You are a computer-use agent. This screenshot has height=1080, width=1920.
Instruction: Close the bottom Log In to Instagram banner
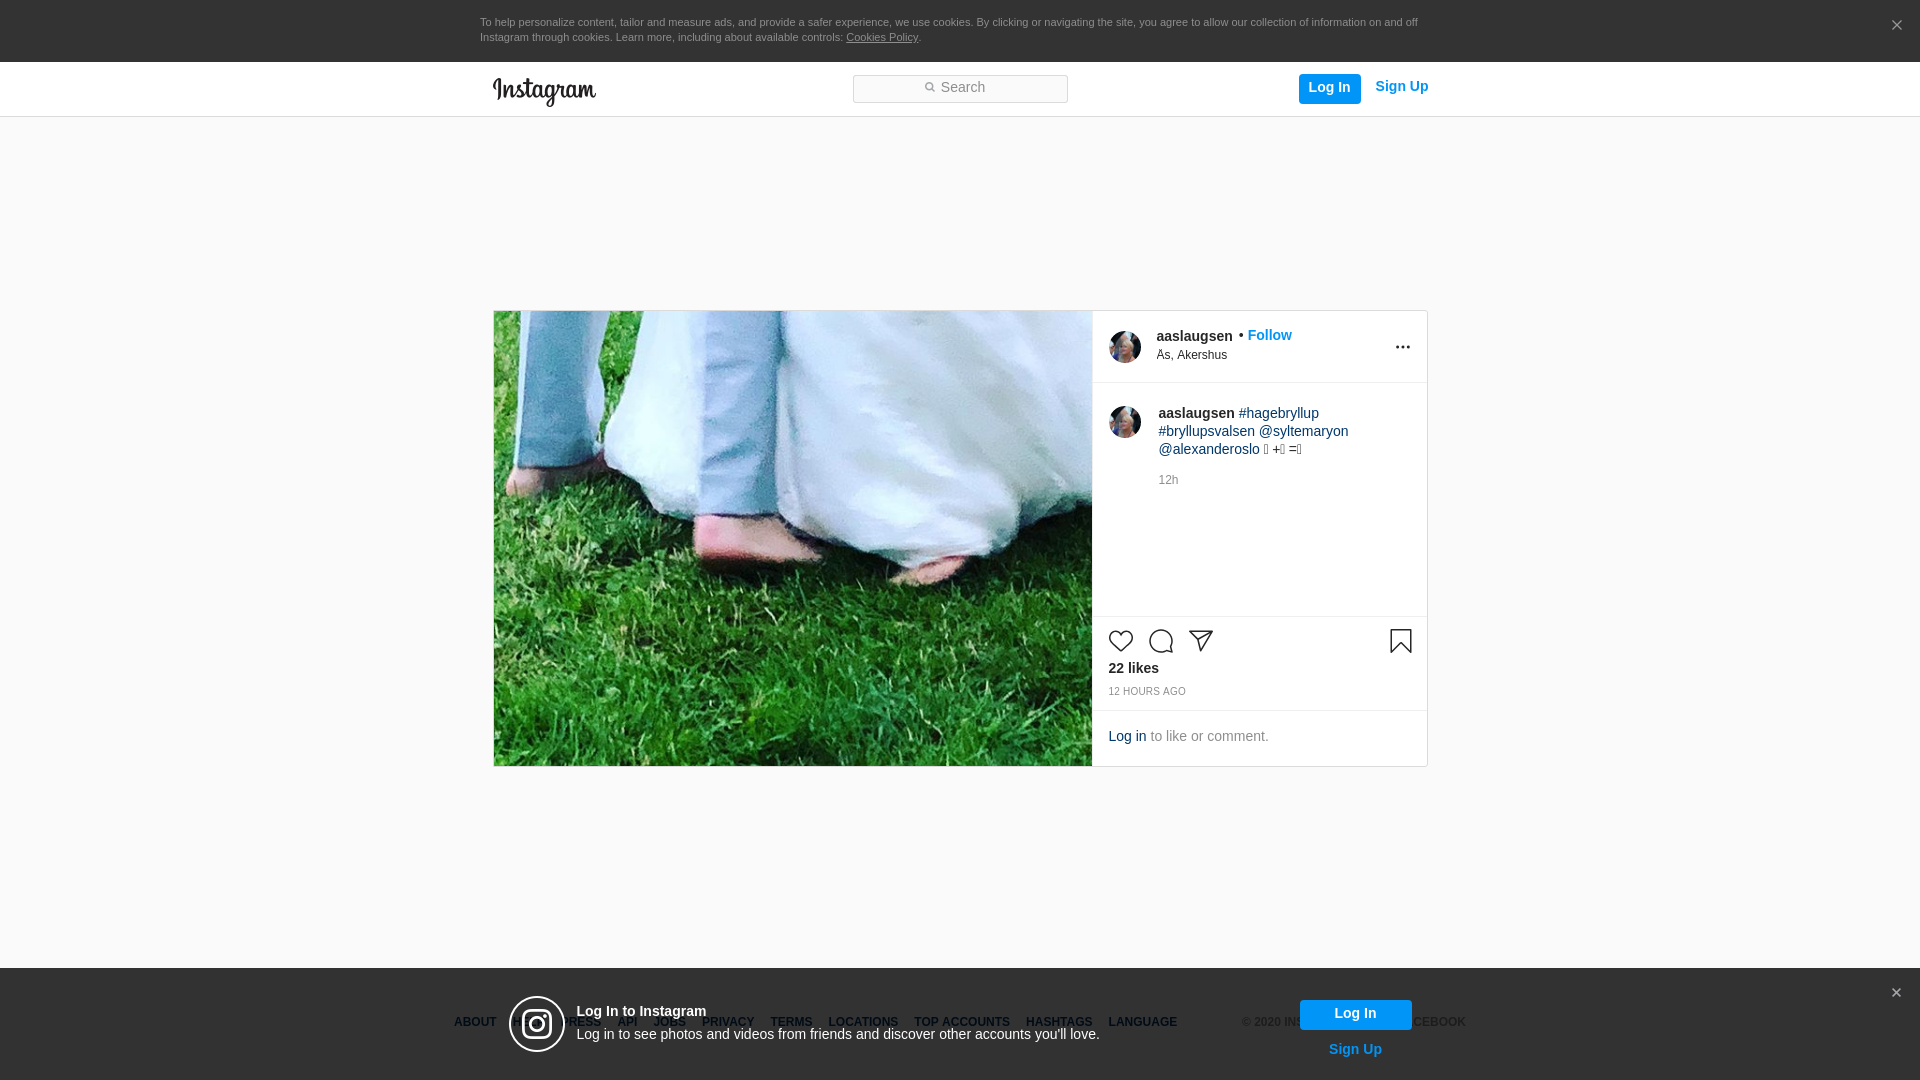(1896, 993)
